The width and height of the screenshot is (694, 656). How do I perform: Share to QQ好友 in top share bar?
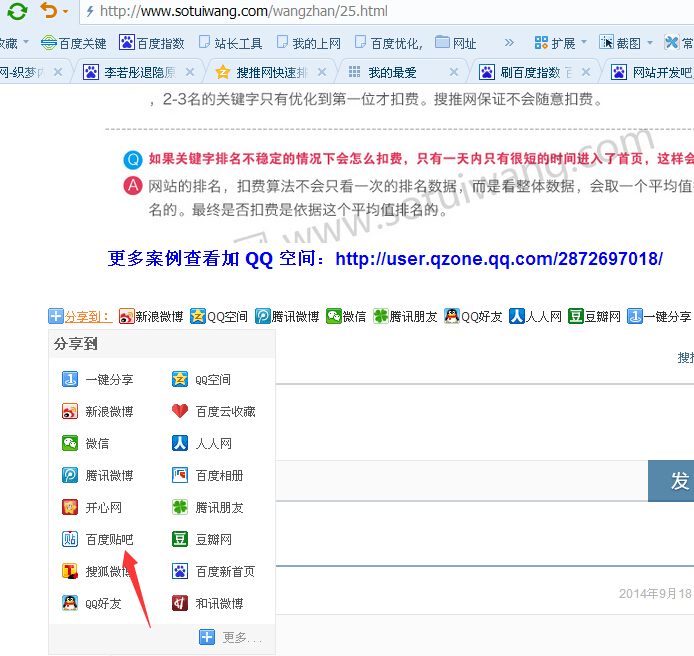click(473, 316)
